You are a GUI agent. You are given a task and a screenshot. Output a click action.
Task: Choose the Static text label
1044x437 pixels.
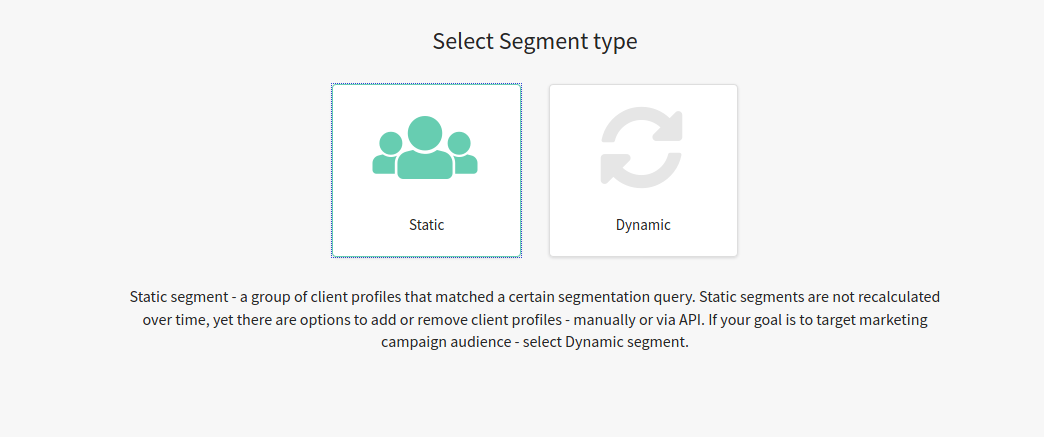click(426, 225)
